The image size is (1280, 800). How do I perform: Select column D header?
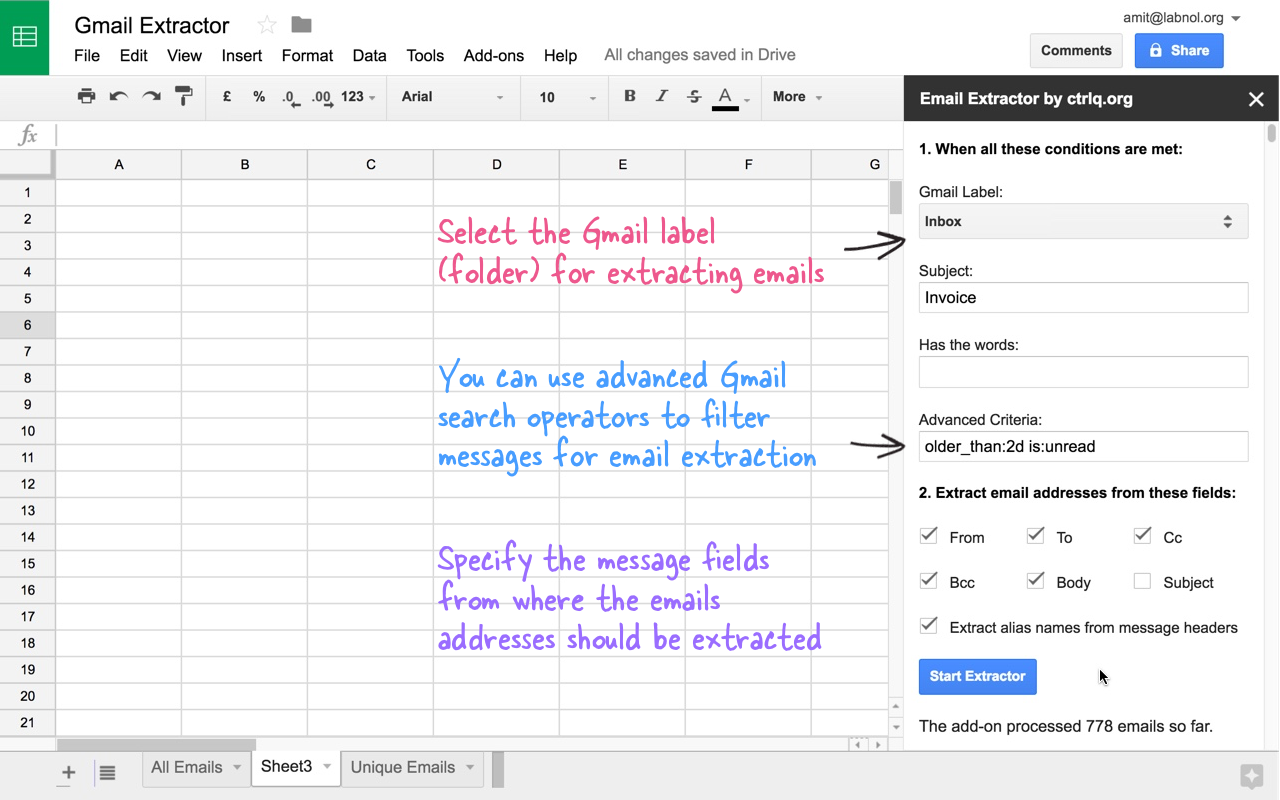pos(497,165)
